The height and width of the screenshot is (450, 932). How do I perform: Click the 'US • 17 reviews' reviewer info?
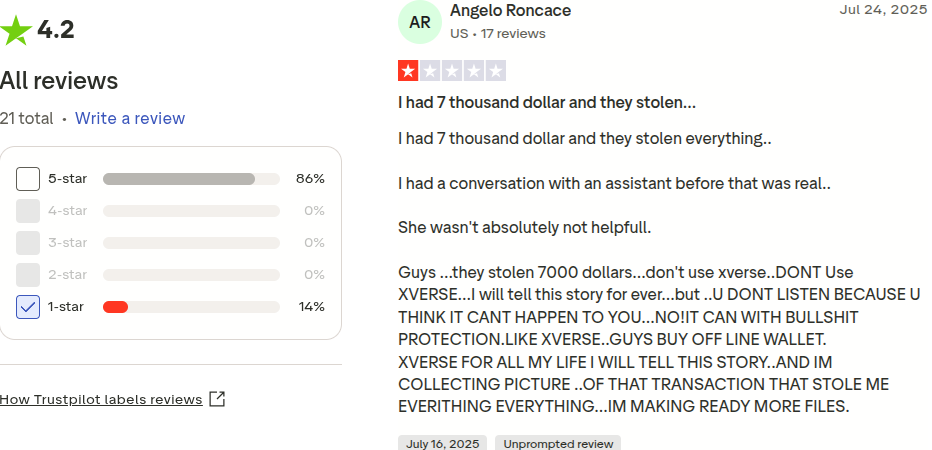[498, 34]
